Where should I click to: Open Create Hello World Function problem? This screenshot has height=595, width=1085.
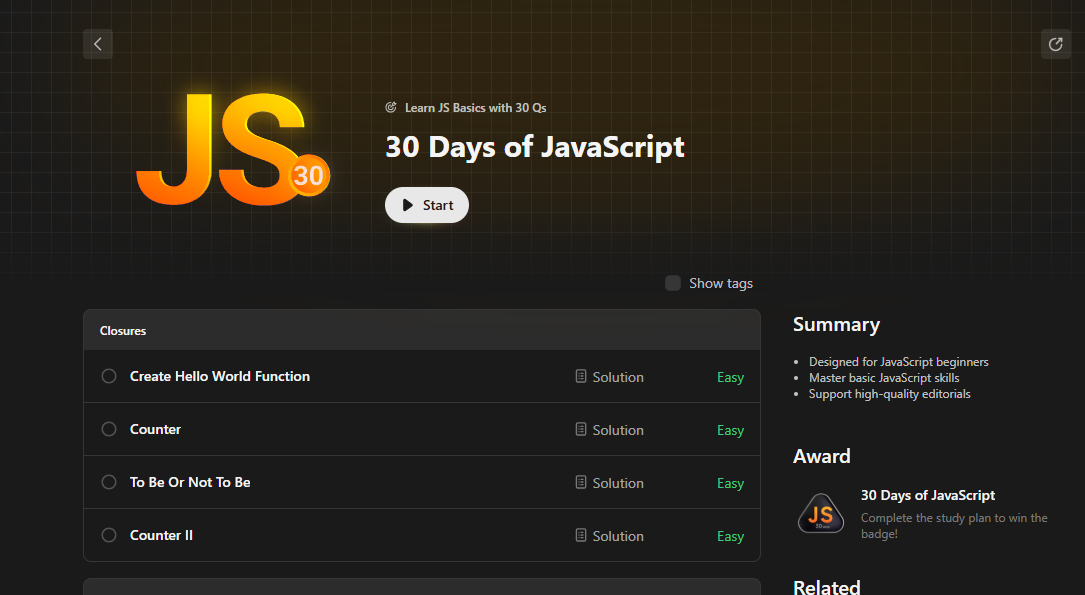[220, 377]
